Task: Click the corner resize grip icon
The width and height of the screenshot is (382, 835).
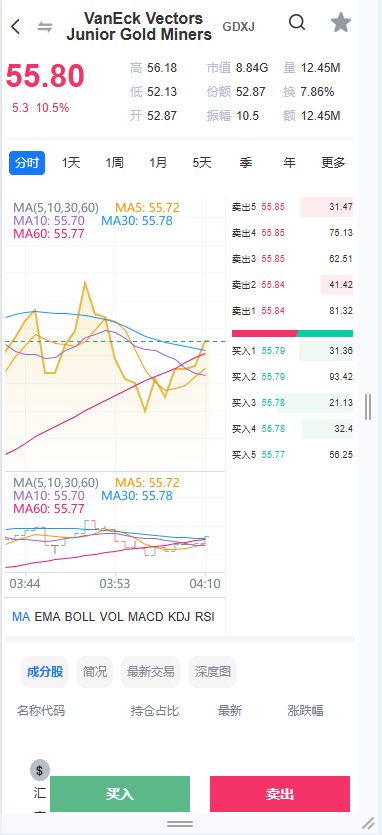Action: click(x=369, y=823)
